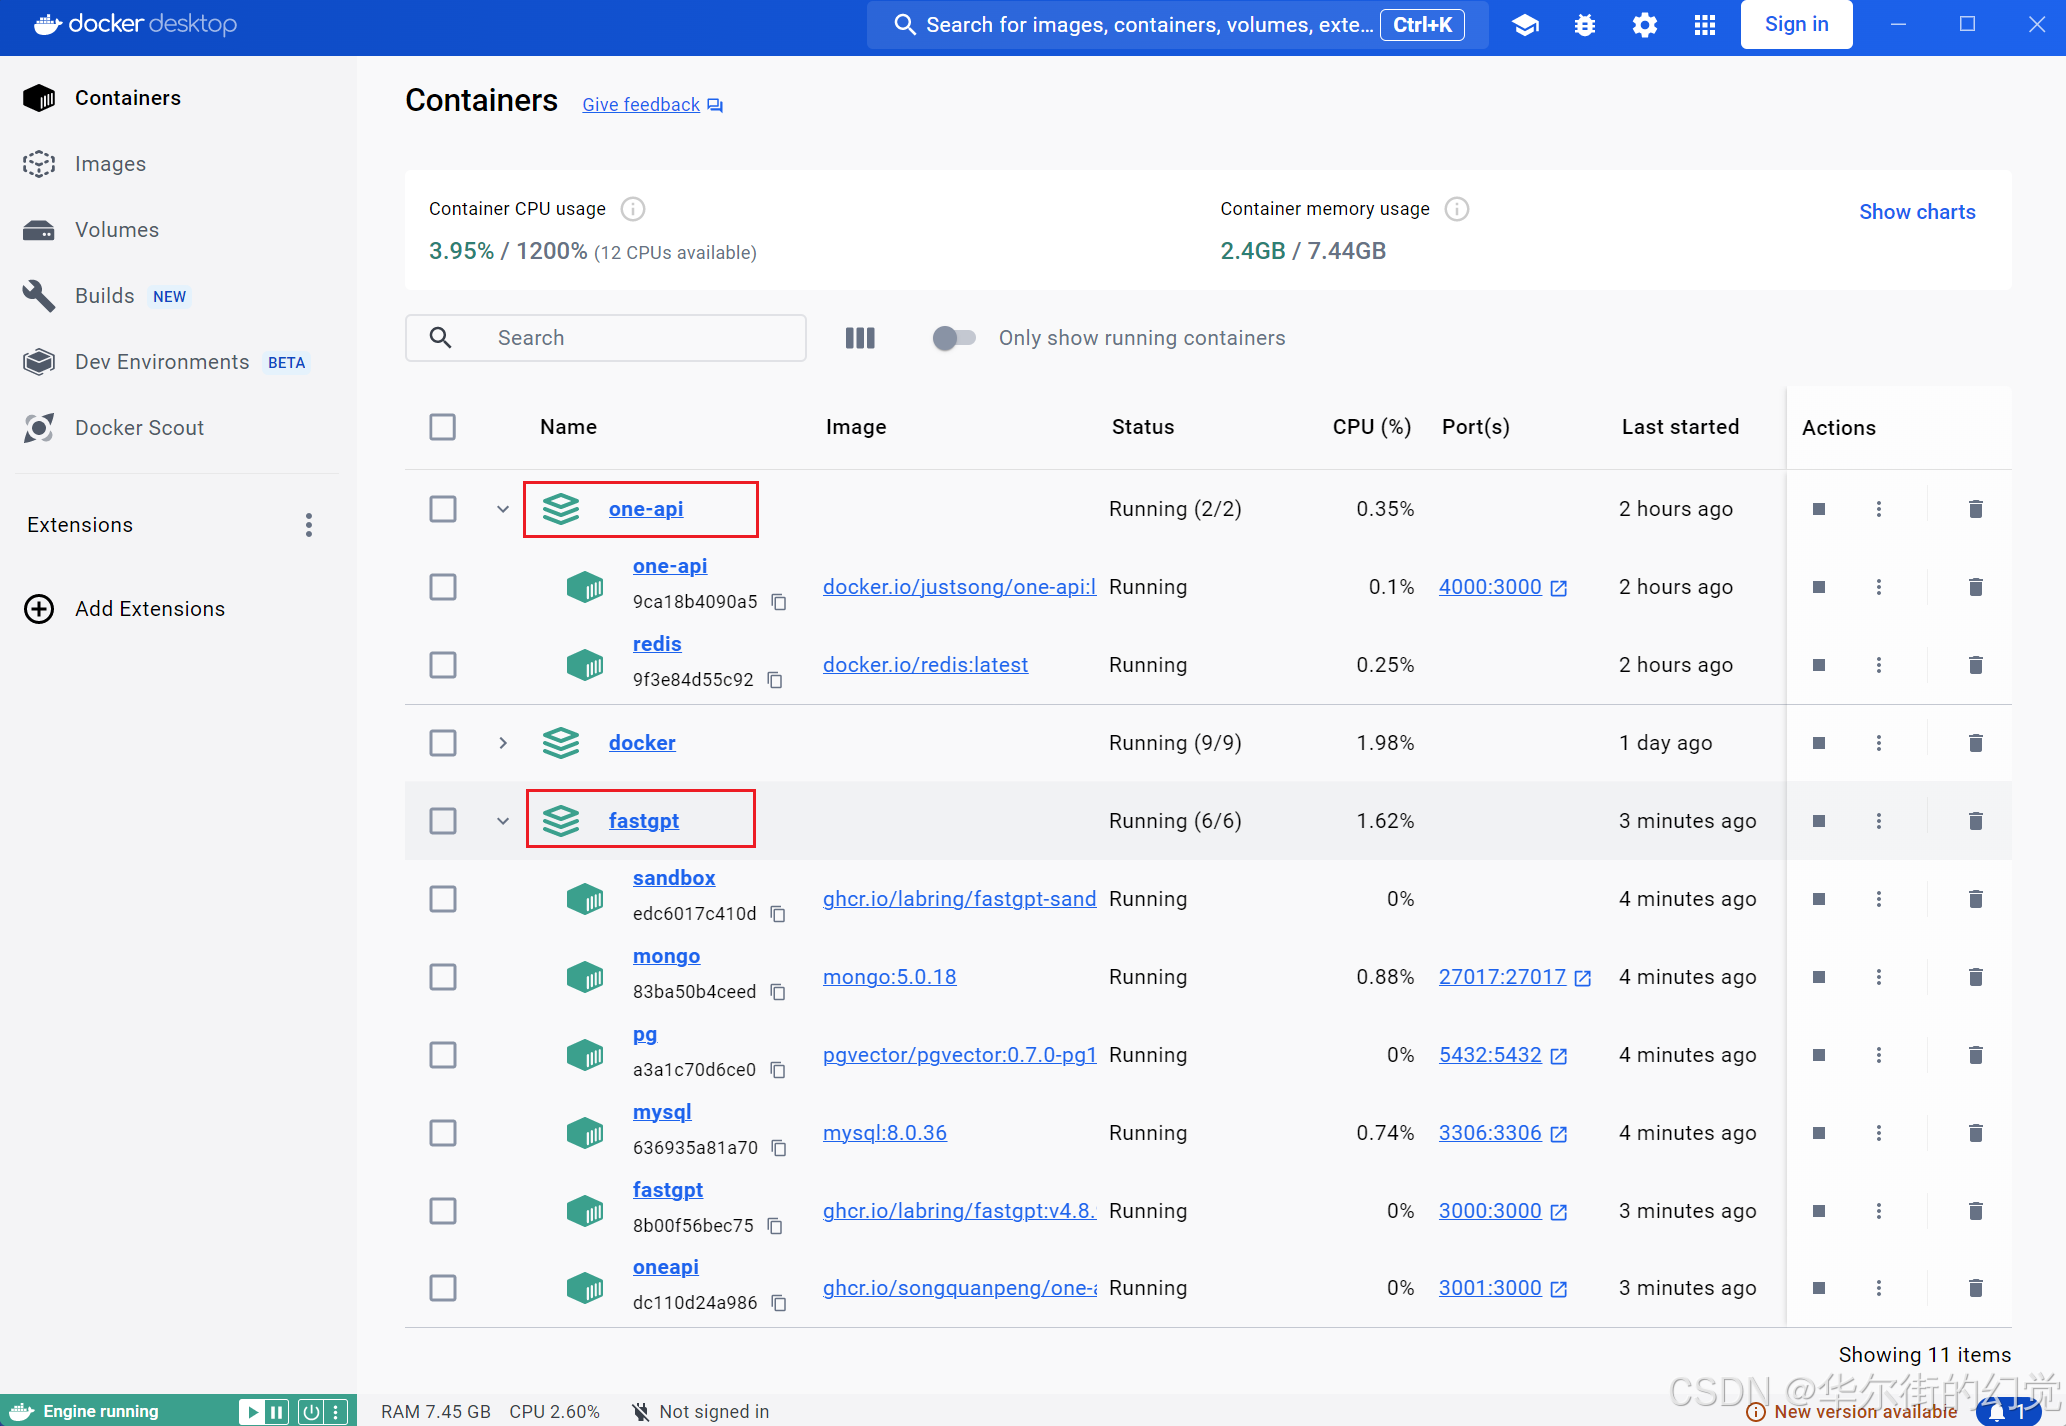Click Add Extensions menu item
This screenshot has width=2066, height=1426.
[151, 608]
